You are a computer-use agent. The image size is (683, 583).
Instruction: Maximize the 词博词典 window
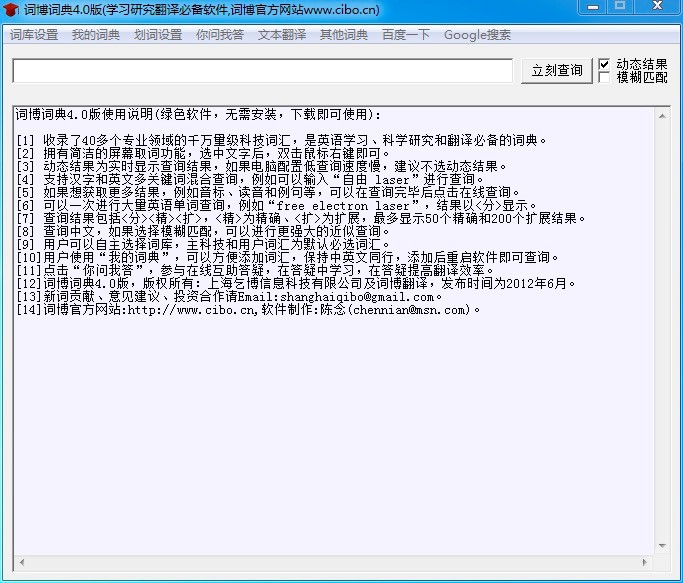[620, 6]
